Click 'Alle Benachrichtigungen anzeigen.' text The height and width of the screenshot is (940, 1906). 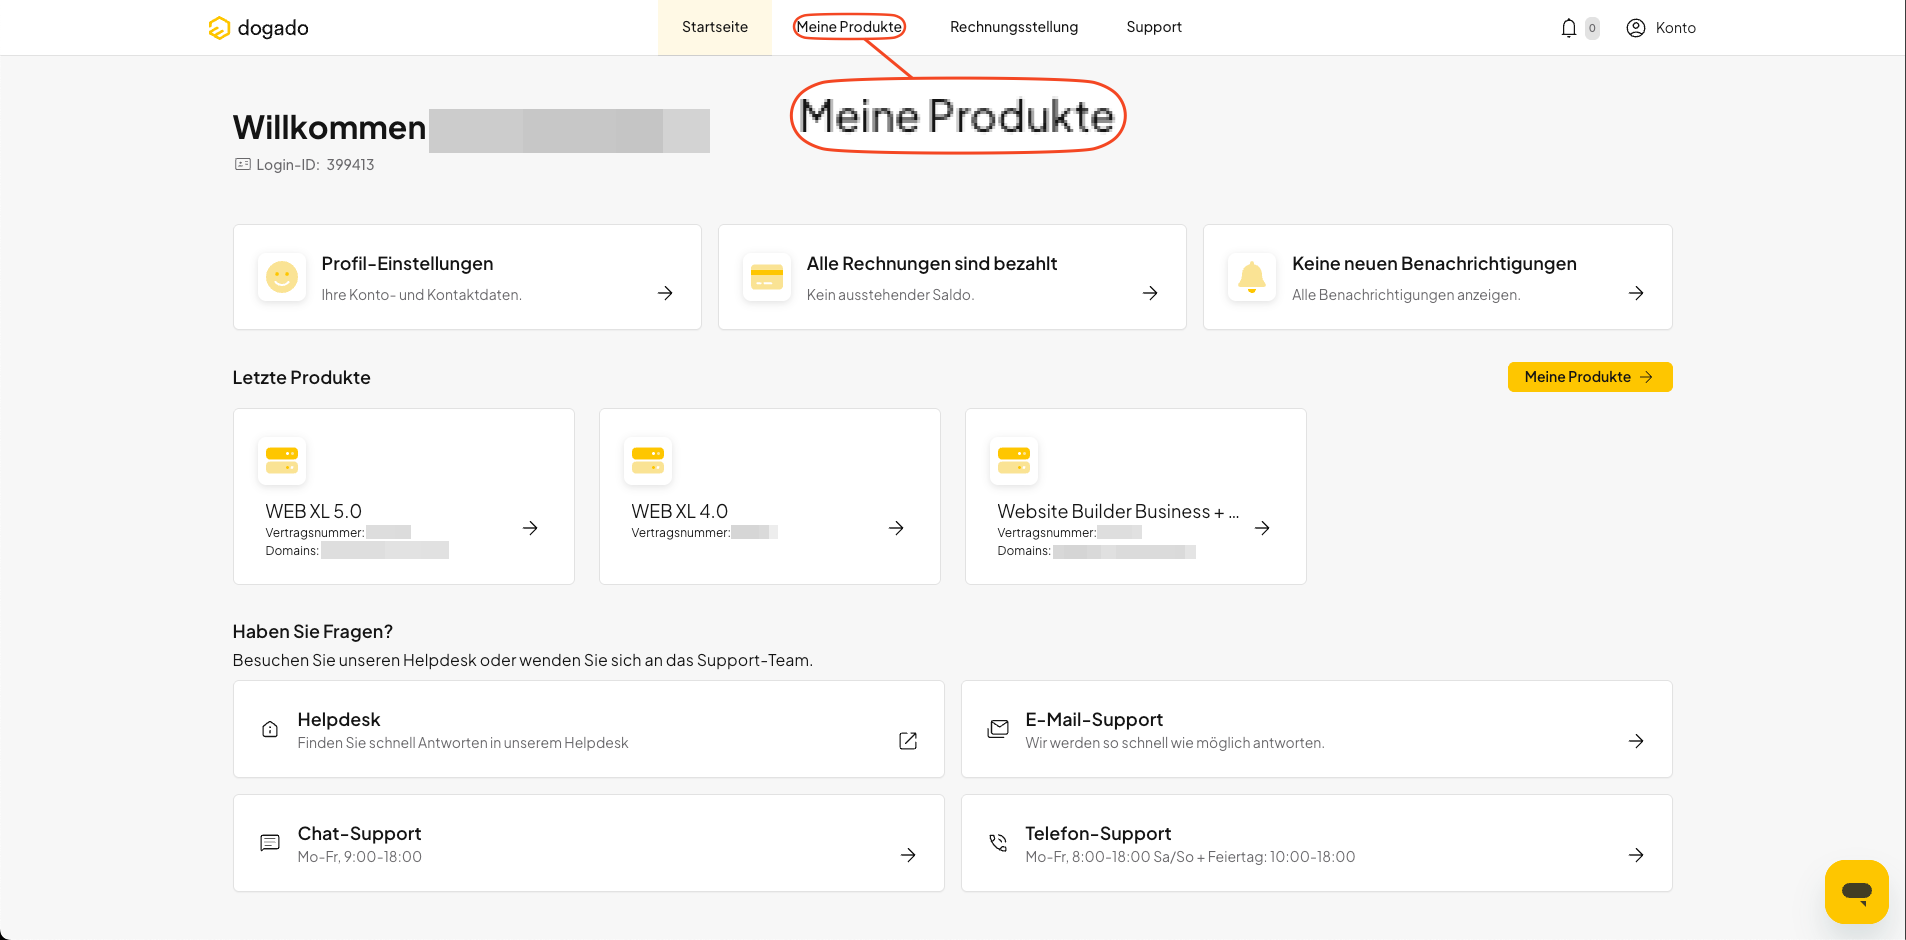pos(1406,295)
